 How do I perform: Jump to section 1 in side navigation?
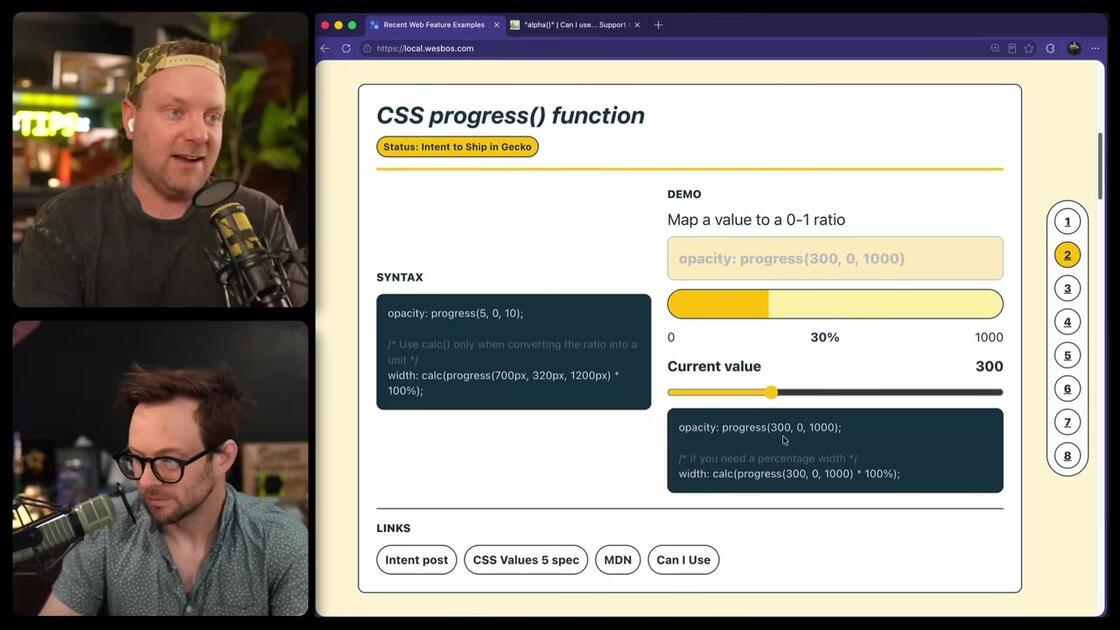(x=1067, y=222)
